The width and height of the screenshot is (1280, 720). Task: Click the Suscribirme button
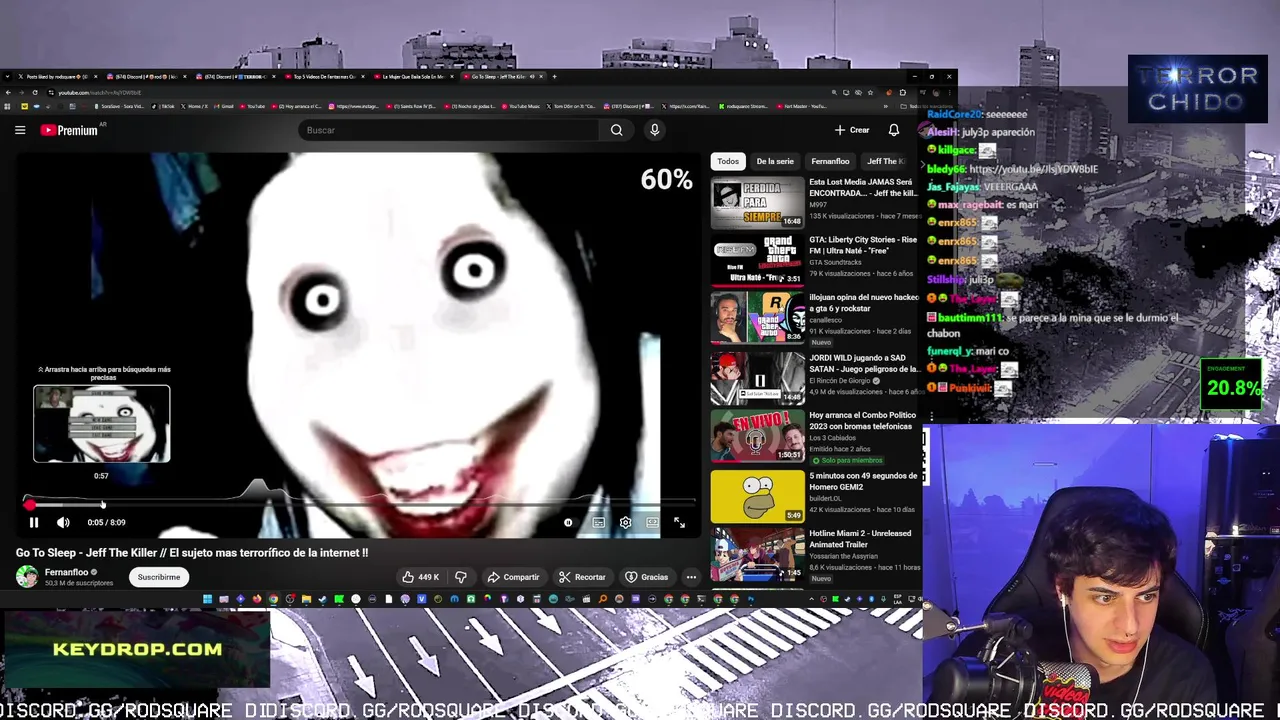point(159,577)
